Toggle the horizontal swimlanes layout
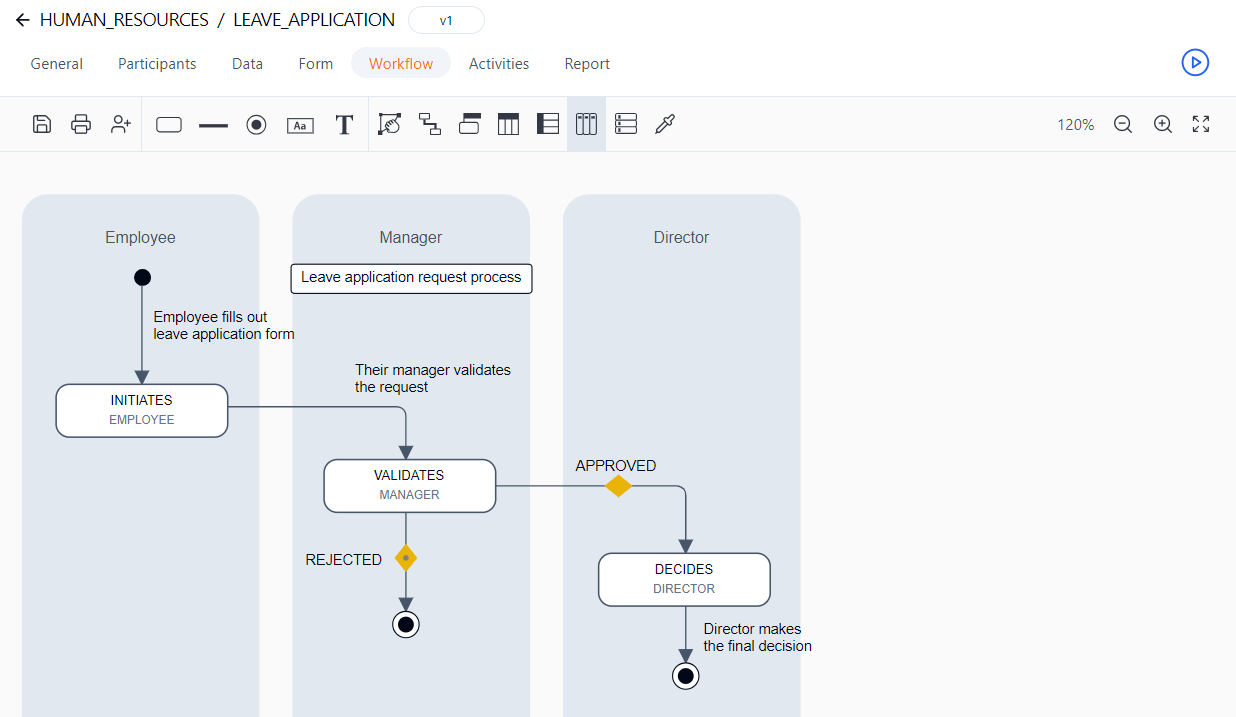Viewport: 1236px width, 717px height. pyautogui.click(x=626, y=124)
